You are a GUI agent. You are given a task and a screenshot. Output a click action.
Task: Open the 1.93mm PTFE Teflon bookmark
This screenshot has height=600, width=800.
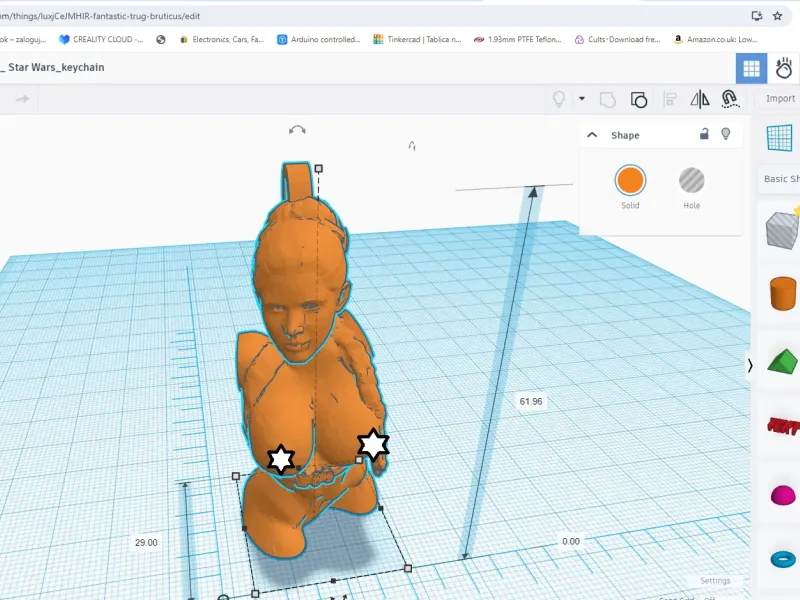pos(518,39)
